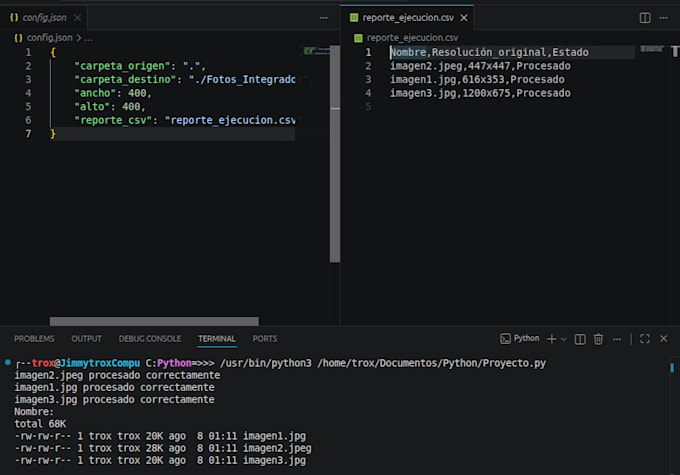
Task: Open more actions for right editor group
Action: [664, 18]
